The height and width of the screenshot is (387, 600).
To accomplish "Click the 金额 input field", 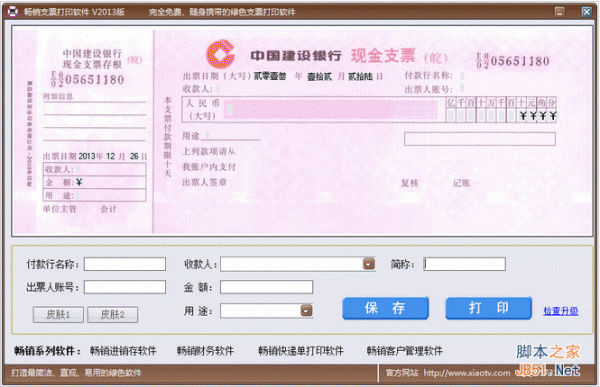I will [266, 287].
